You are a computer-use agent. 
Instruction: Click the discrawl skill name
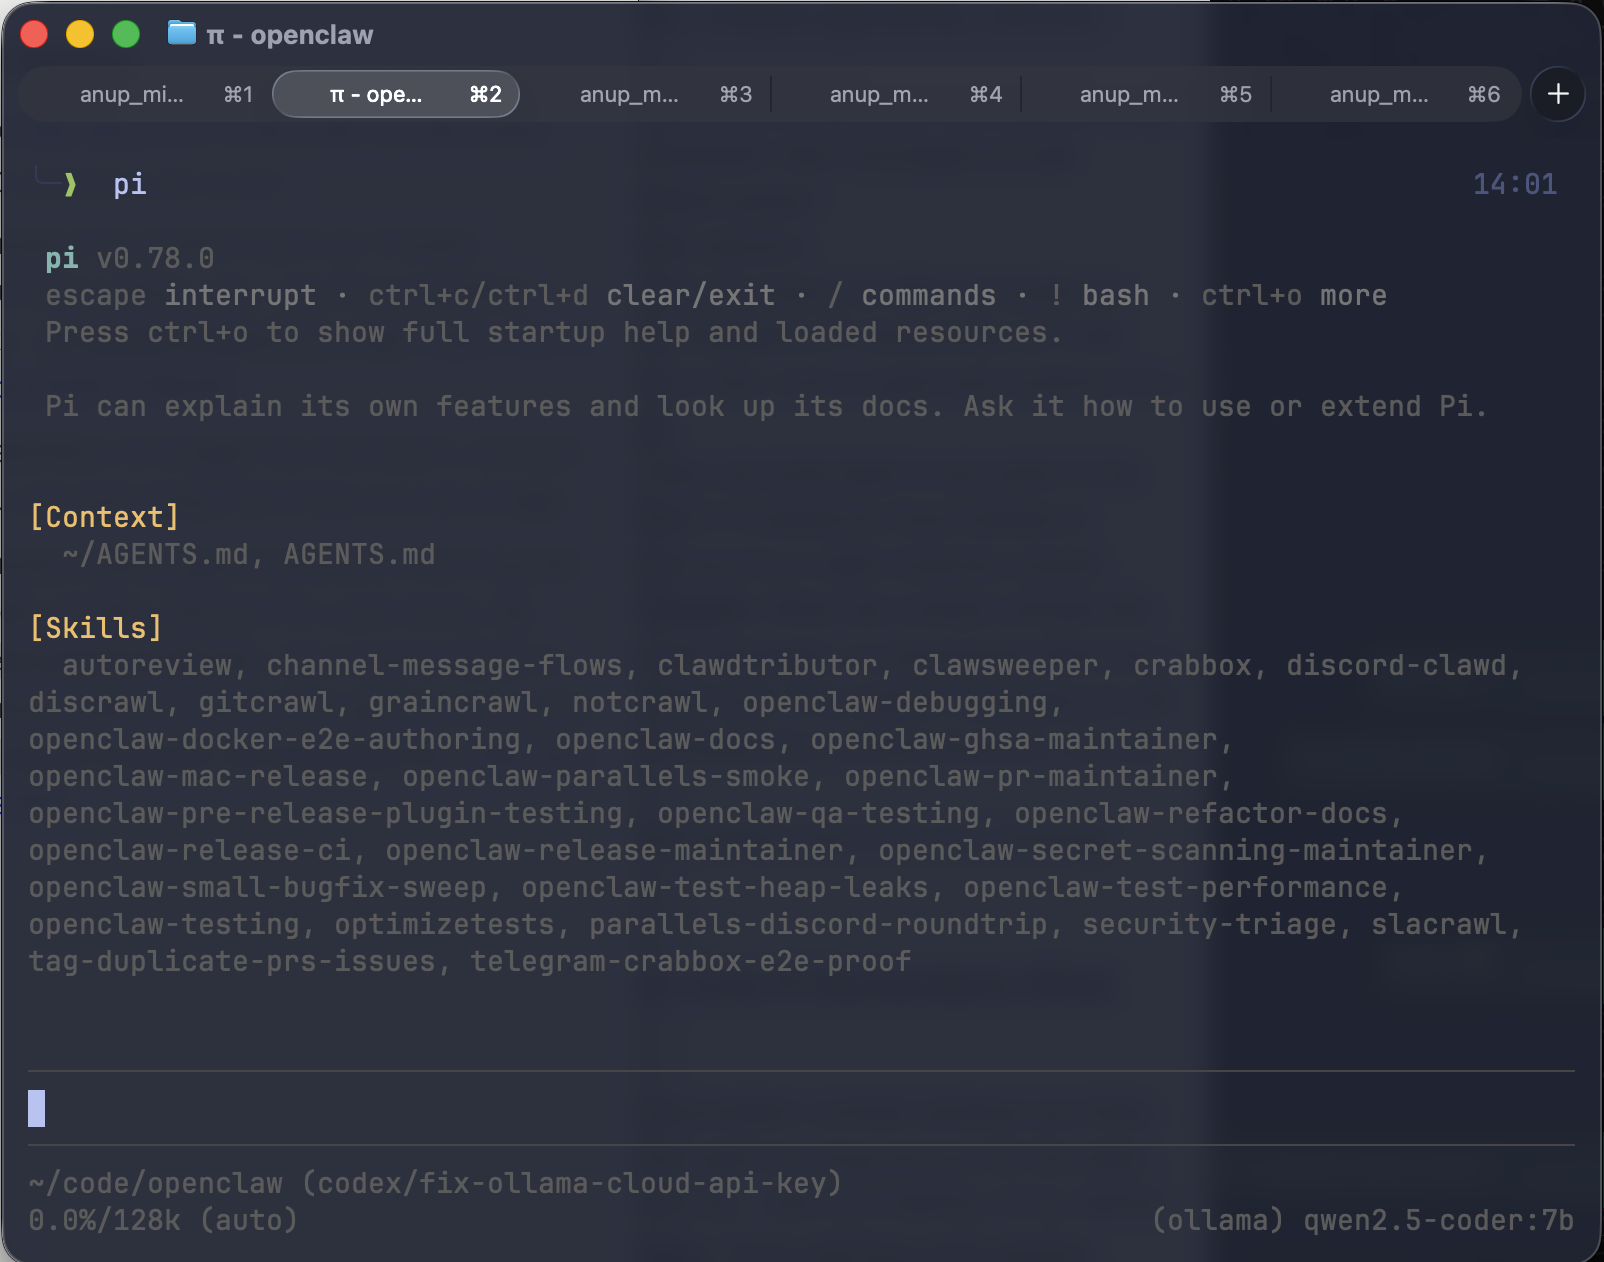[x=96, y=702]
